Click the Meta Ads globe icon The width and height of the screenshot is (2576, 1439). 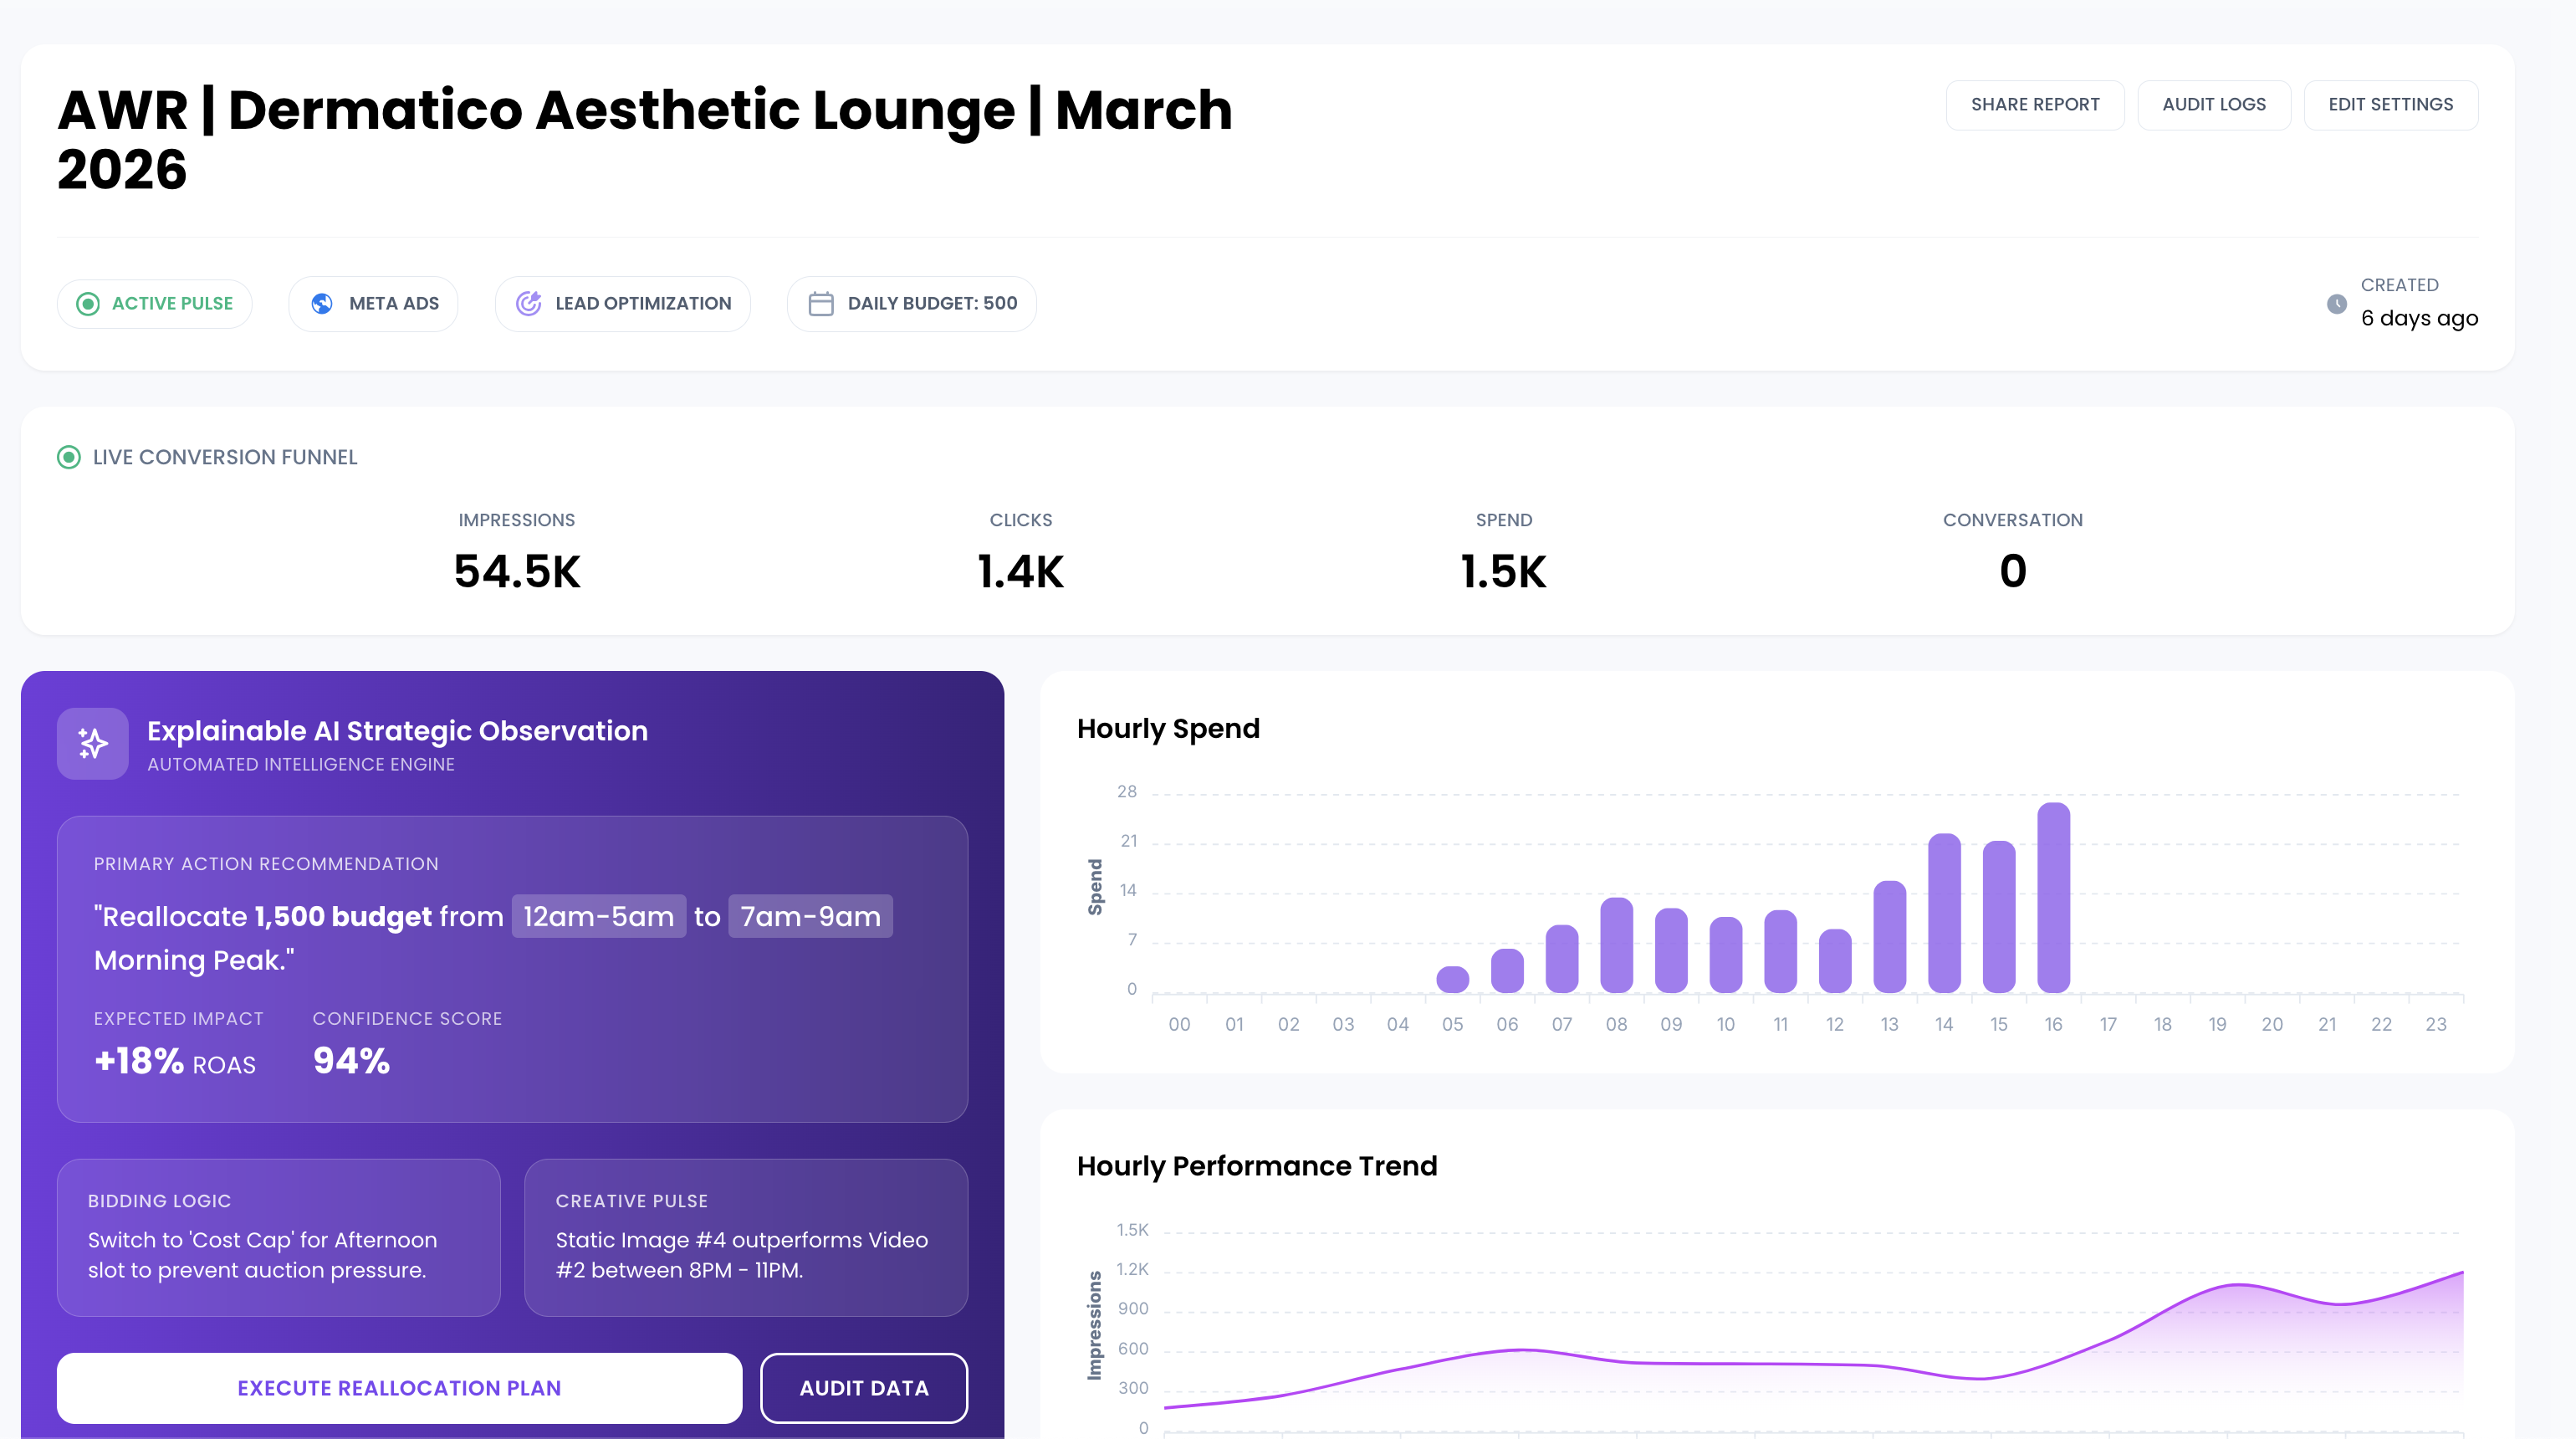point(322,304)
